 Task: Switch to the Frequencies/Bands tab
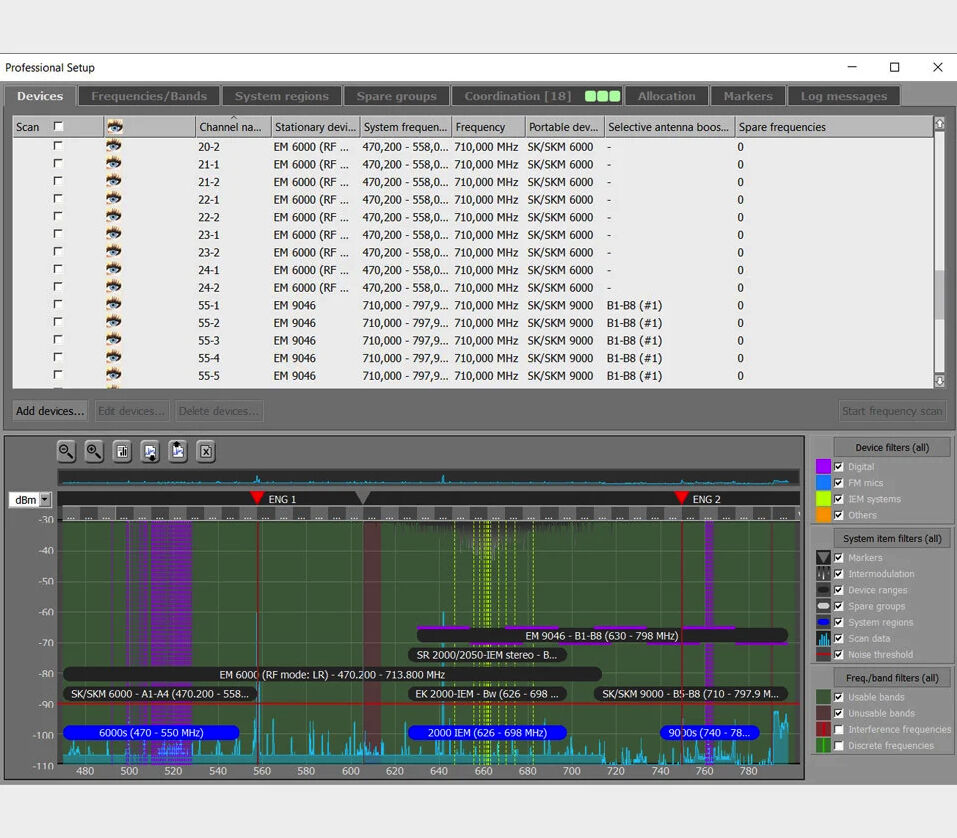(149, 96)
